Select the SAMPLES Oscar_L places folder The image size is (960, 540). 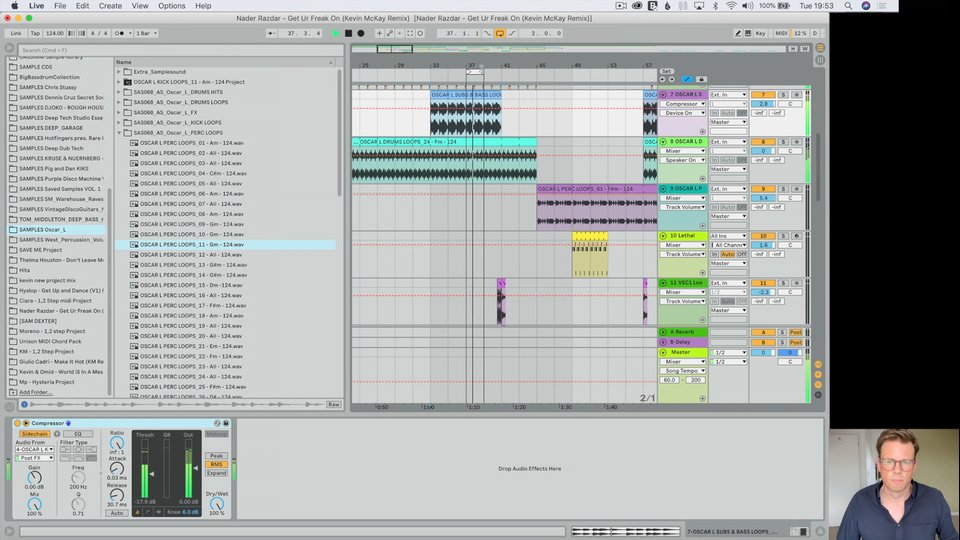[x=56, y=230]
